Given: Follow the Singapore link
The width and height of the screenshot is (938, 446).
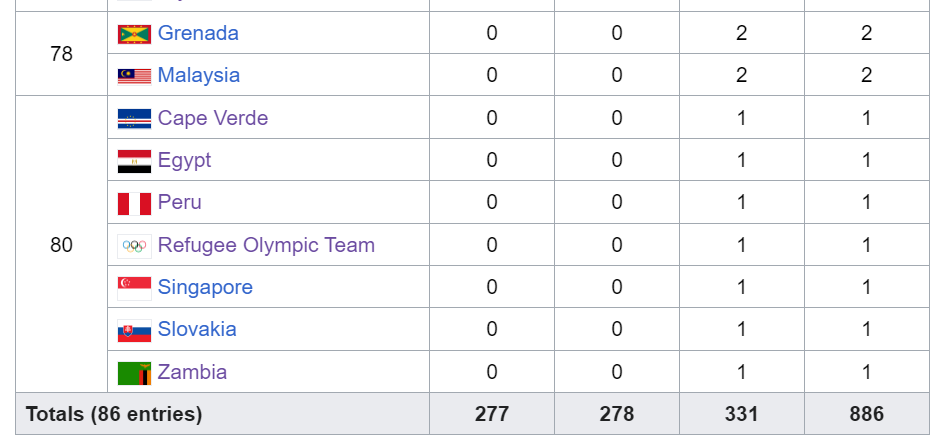Looking at the screenshot, I should tap(205, 287).
